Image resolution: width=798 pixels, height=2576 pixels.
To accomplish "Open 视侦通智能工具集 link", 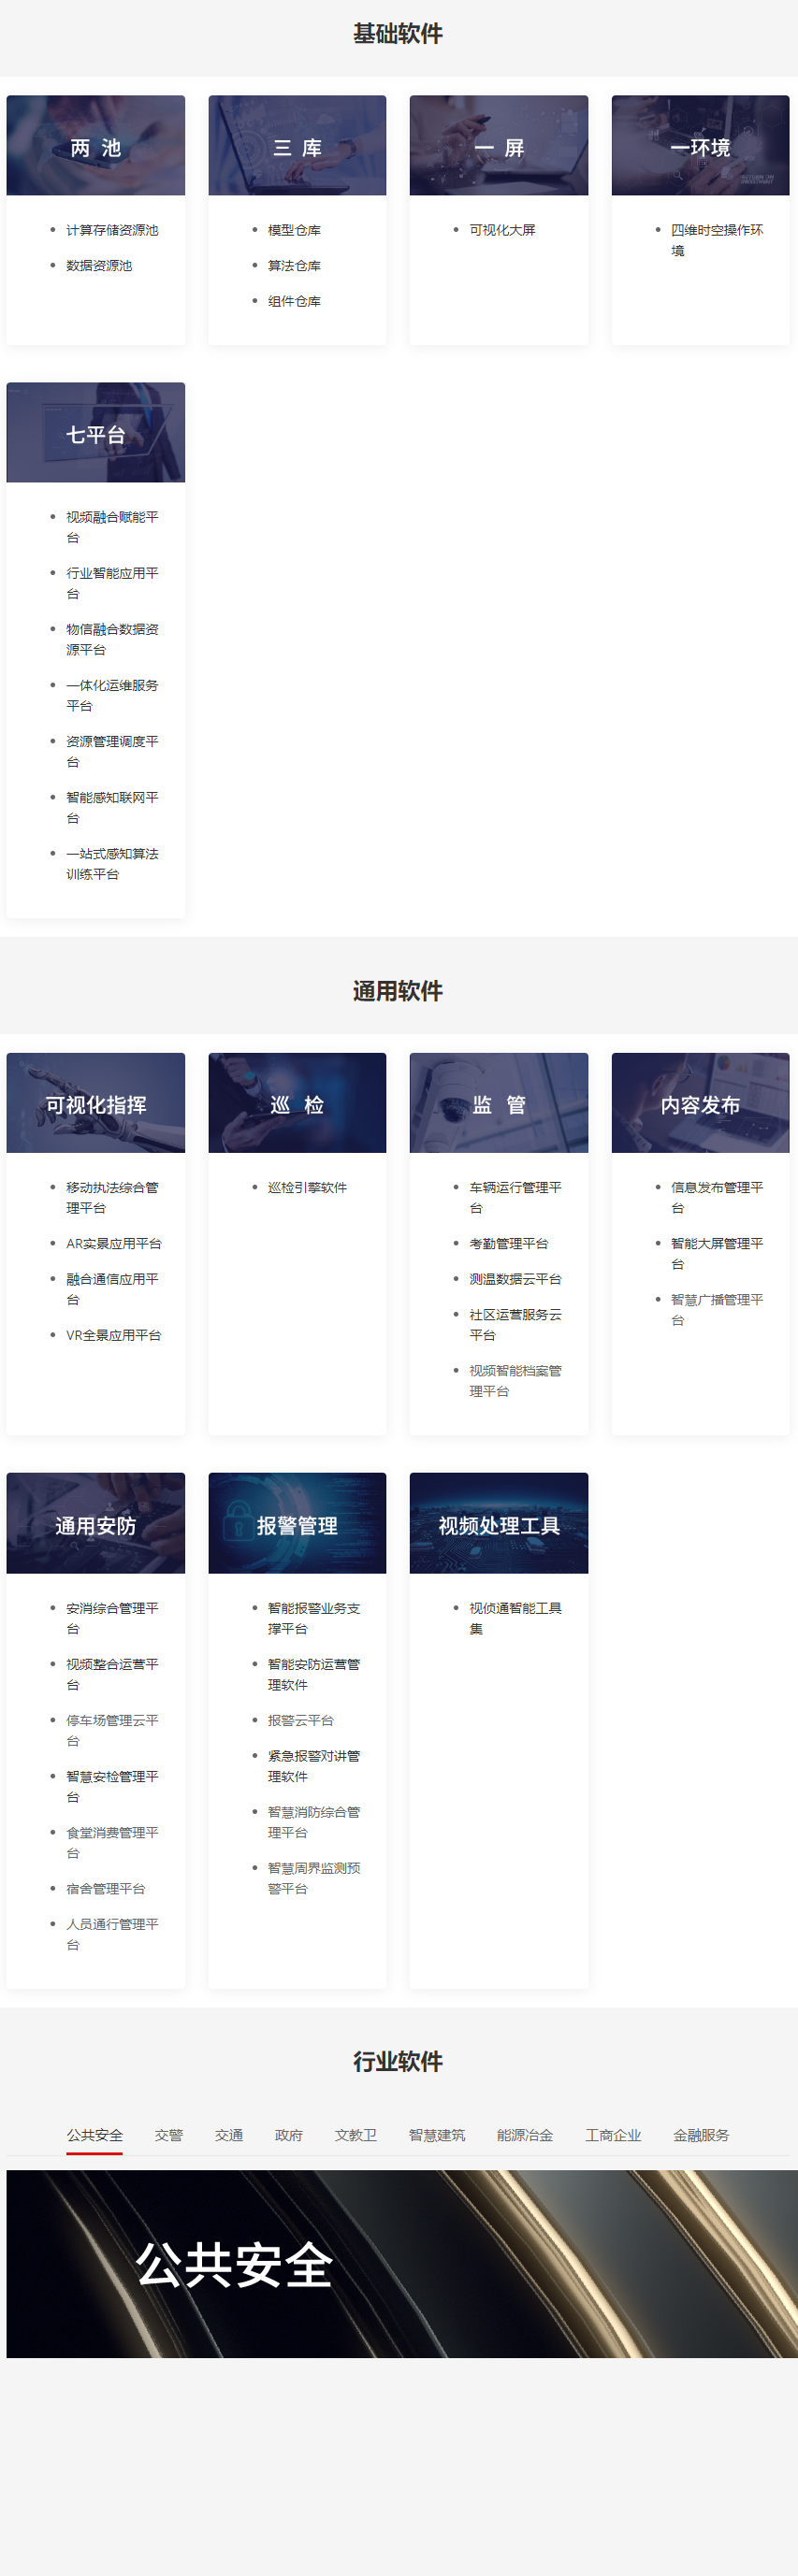I will pyautogui.click(x=515, y=1618).
